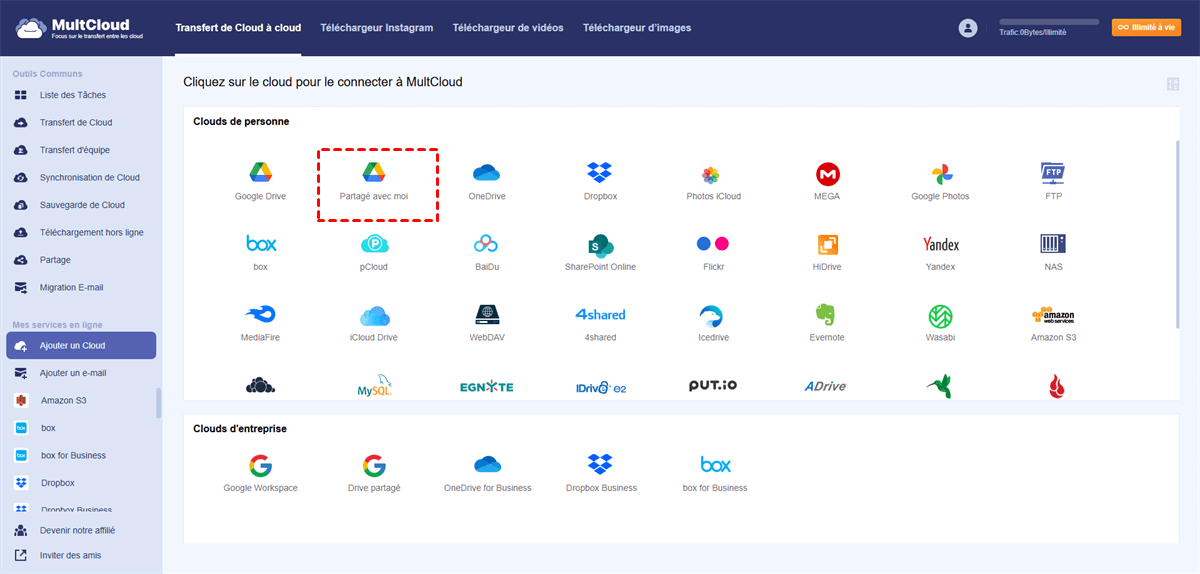This screenshot has width=1200, height=574.
Task: Connect the Flickr service
Action: [x=713, y=244]
